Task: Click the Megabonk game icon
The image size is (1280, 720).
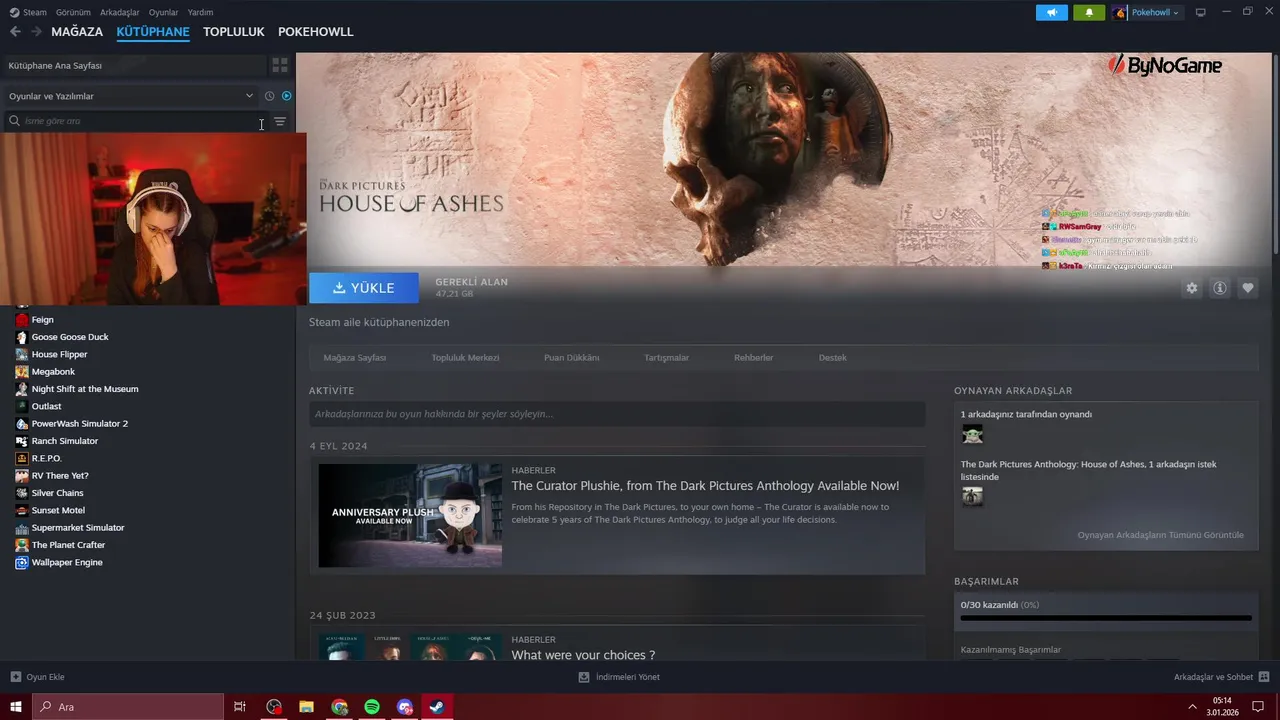Action: (x=22, y=372)
